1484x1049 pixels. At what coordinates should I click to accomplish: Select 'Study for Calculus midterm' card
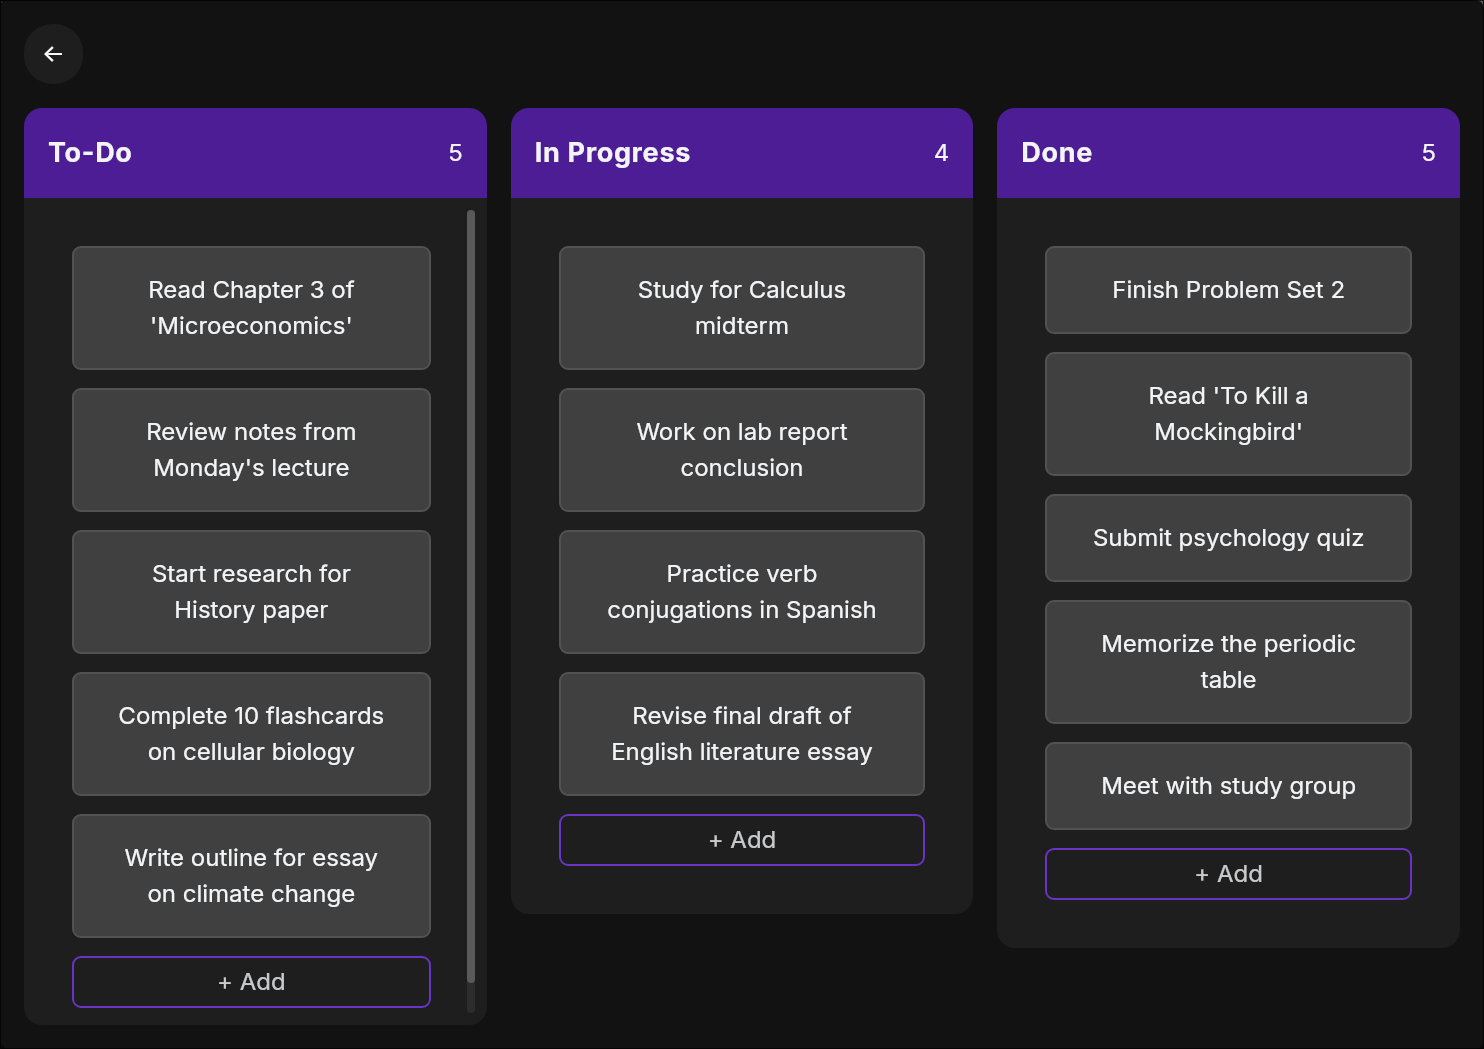click(x=741, y=308)
